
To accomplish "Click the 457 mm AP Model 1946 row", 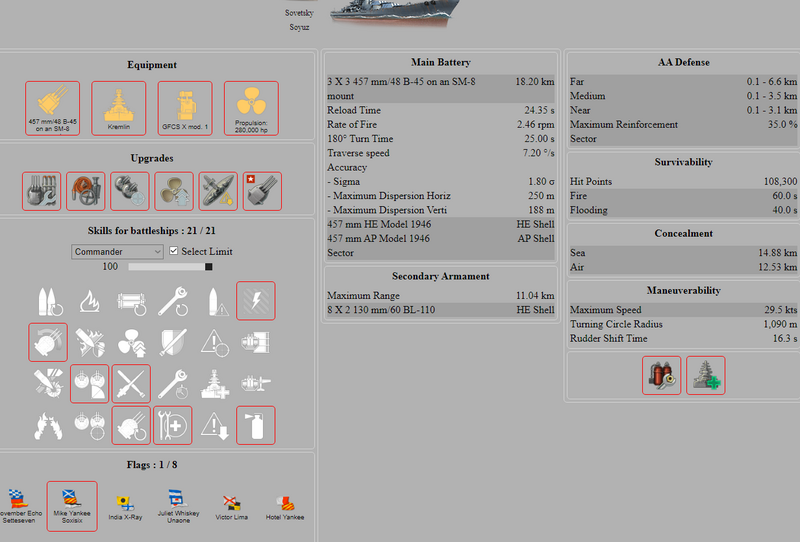I will (x=441, y=240).
